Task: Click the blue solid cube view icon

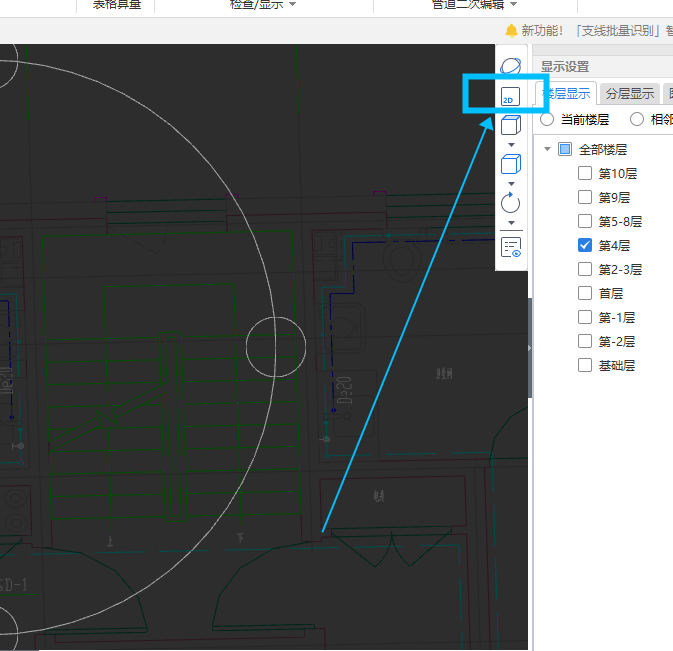Action: 511,164
